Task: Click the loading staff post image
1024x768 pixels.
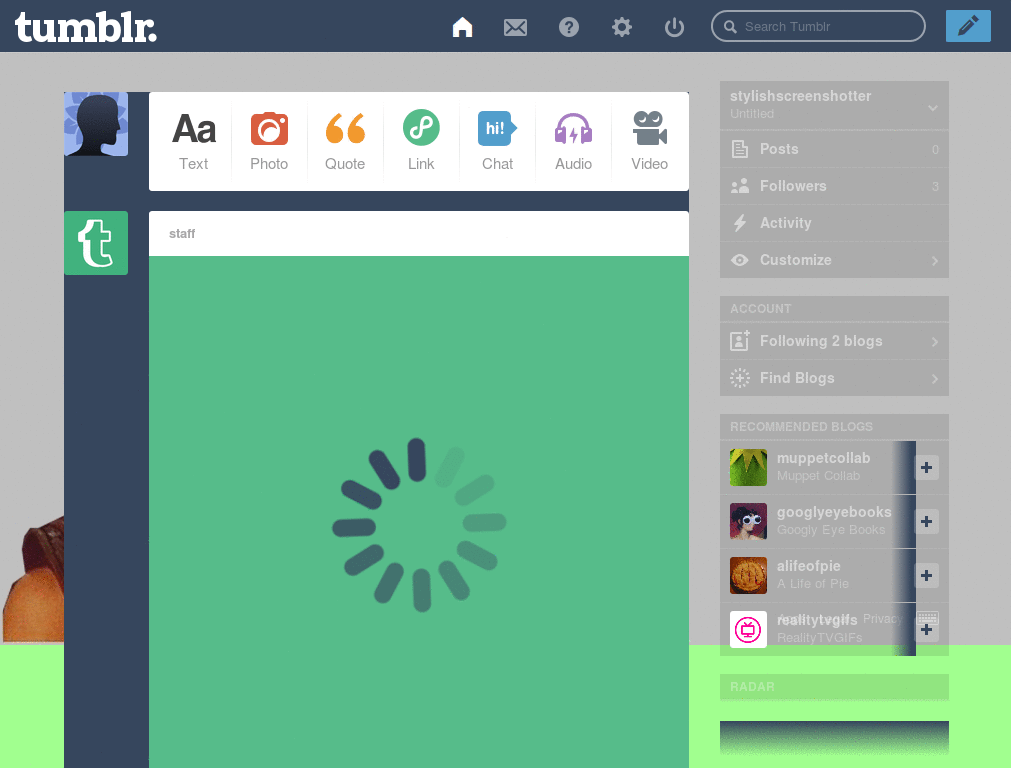Action: 419,512
